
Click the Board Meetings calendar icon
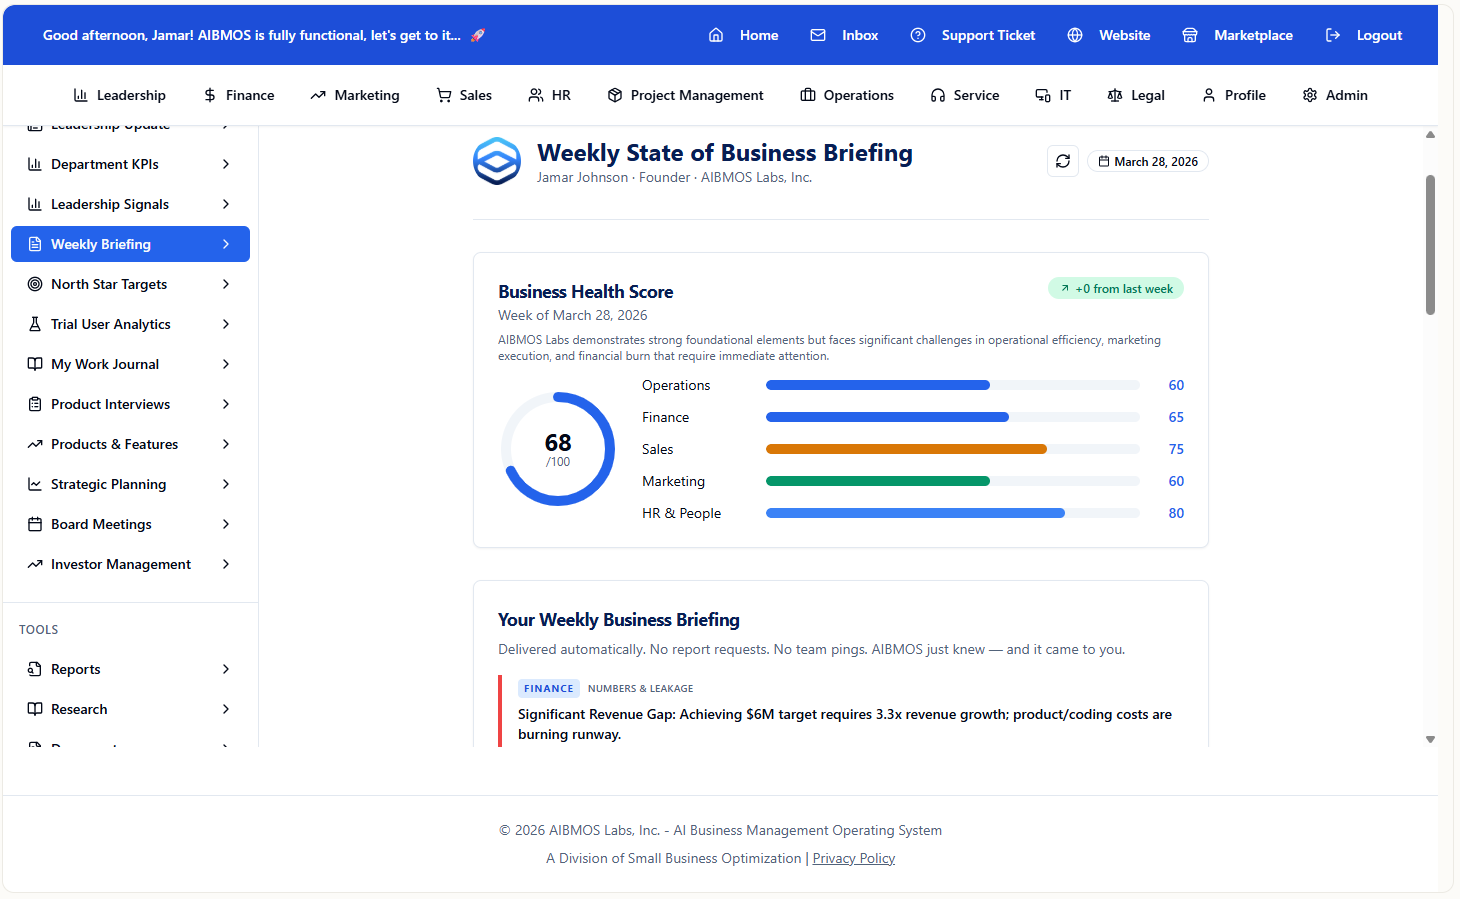click(35, 524)
